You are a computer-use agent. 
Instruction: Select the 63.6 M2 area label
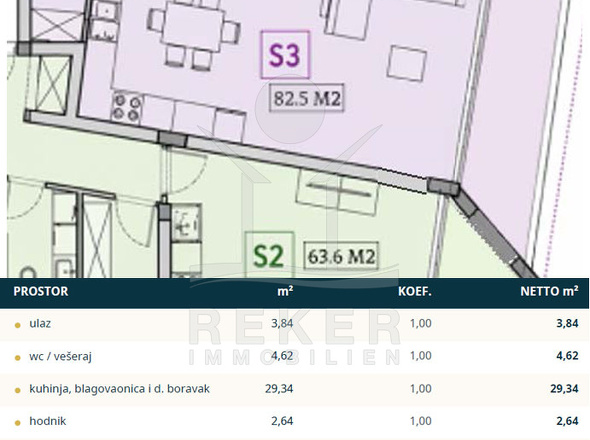tap(341, 256)
